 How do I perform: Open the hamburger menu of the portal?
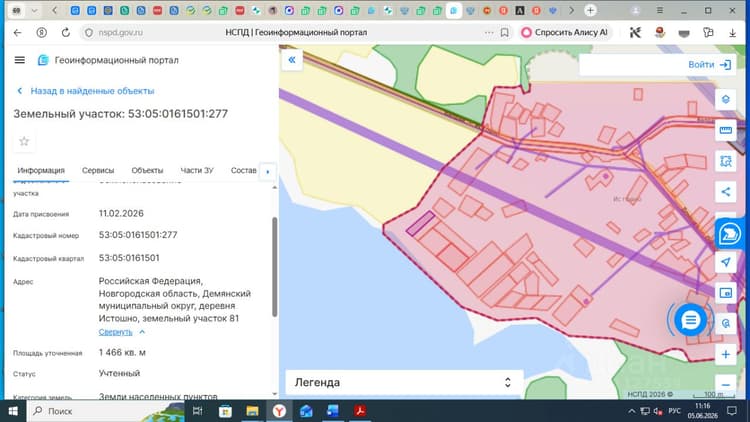click(20, 60)
